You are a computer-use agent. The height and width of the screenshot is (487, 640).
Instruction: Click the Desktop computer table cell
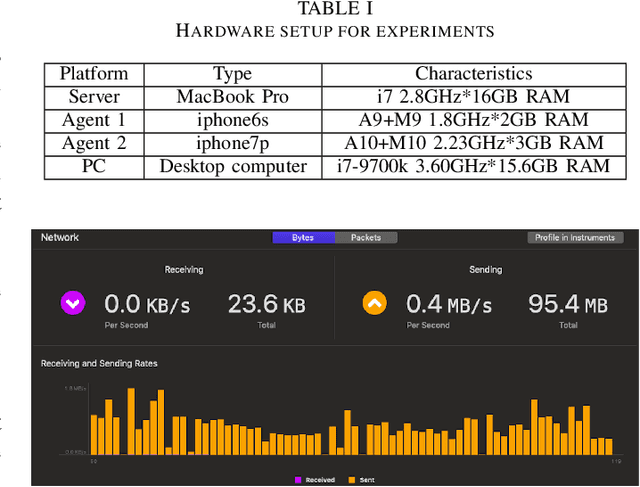pos(233,166)
